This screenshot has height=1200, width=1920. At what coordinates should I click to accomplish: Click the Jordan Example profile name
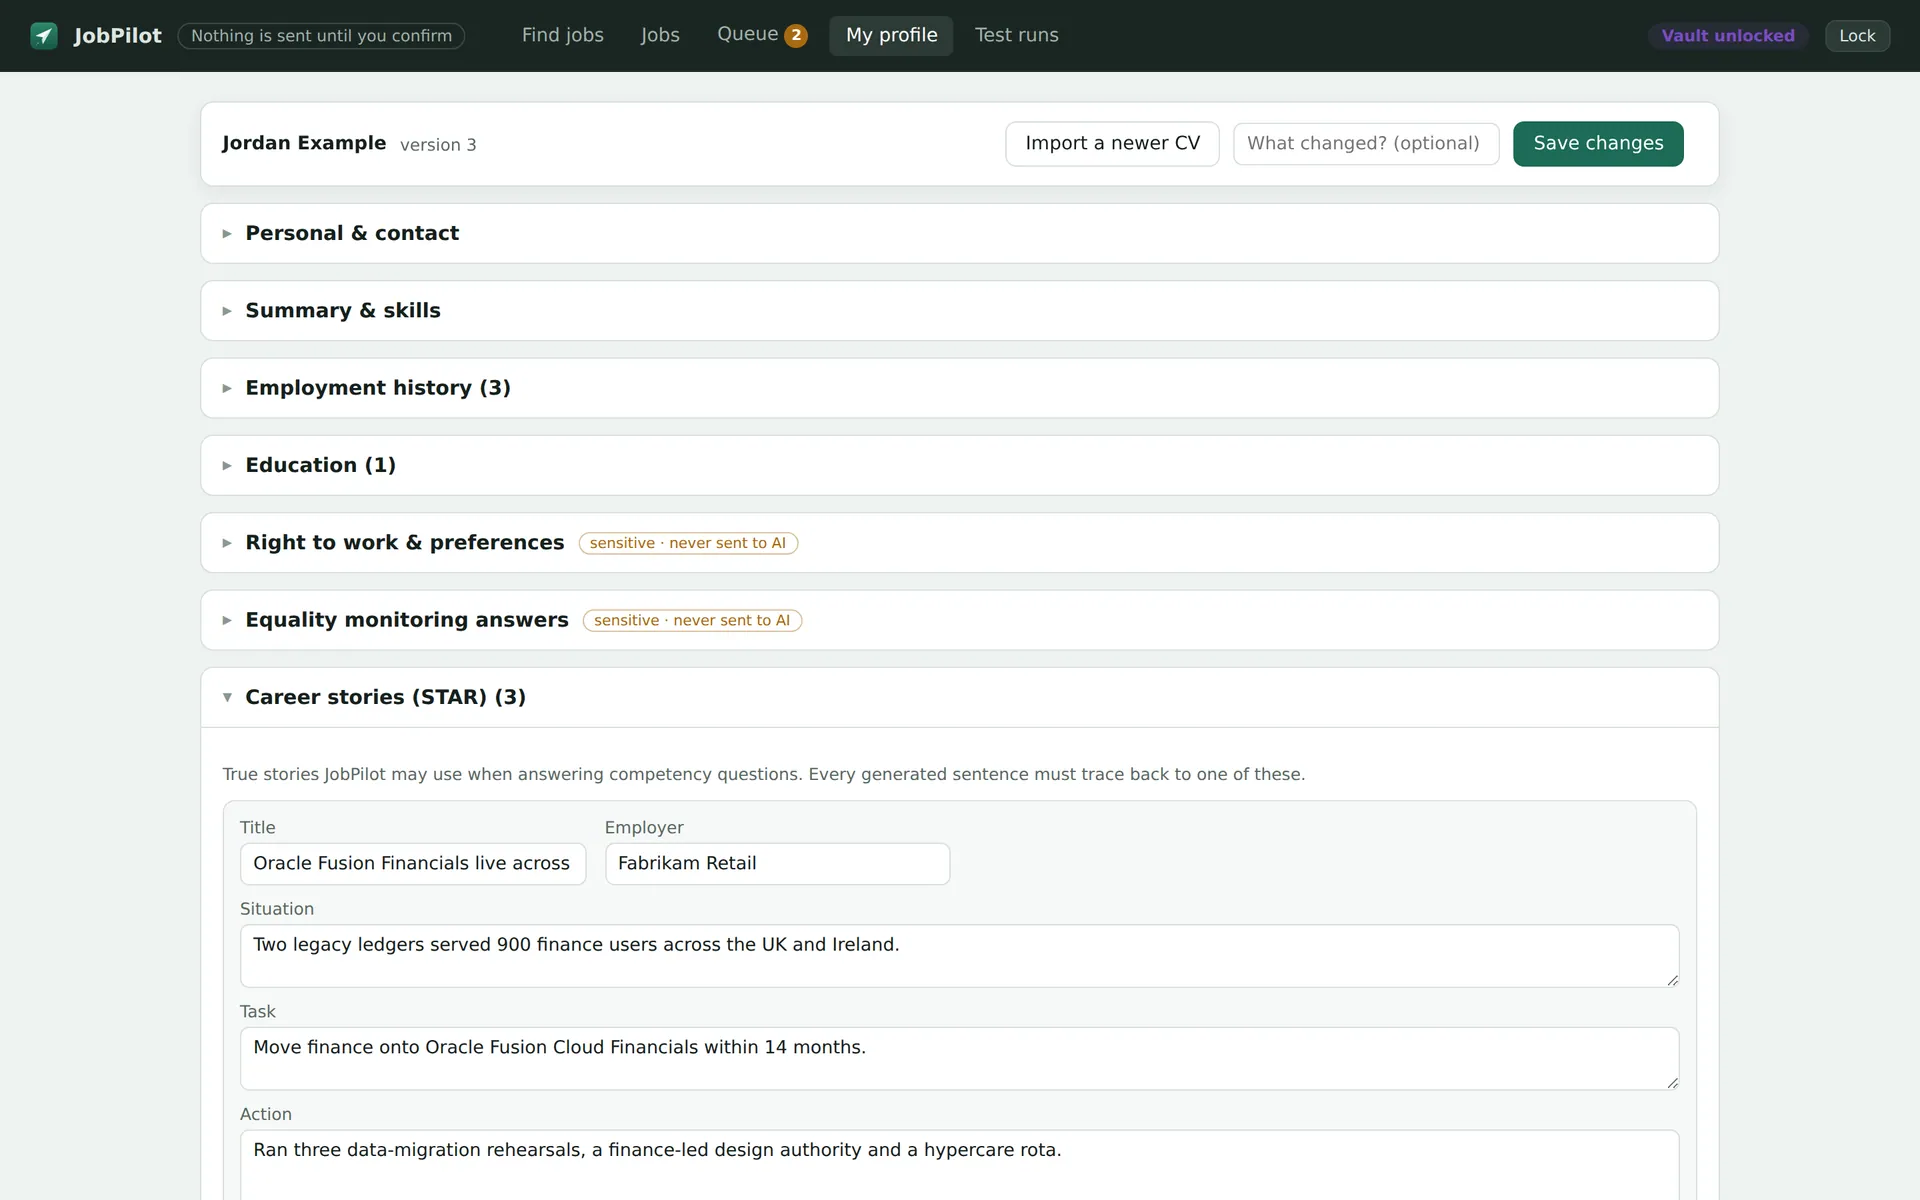click(304, 143)
